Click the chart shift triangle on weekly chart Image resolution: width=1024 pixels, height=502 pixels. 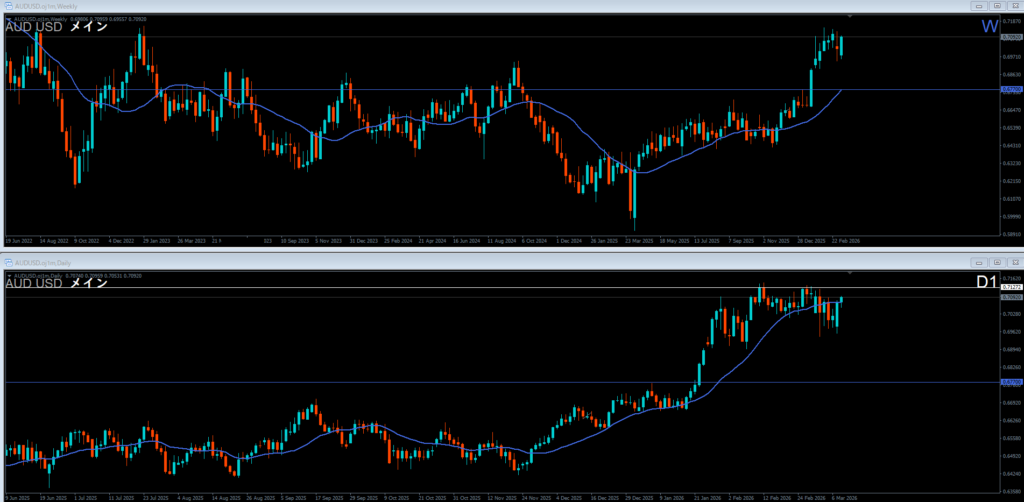click(850, 16)
